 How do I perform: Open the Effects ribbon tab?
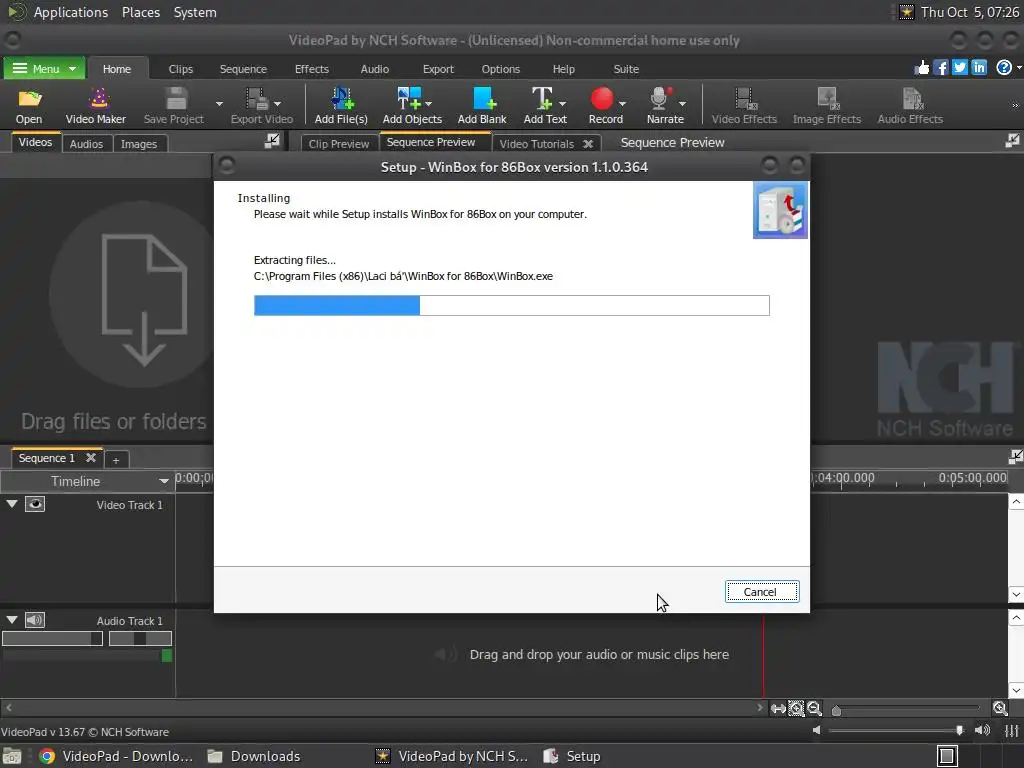(312, 69)
